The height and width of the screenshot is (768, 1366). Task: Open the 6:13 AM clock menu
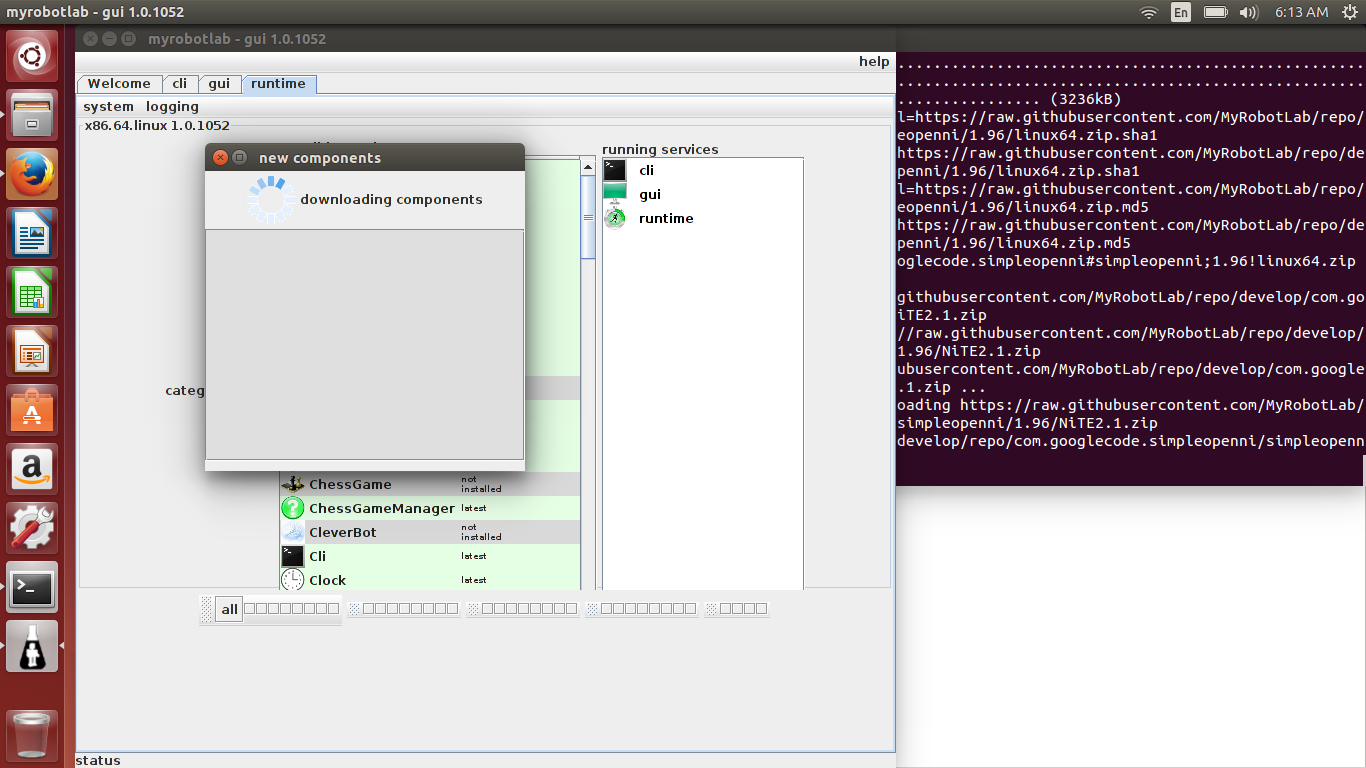[1301, 12]
